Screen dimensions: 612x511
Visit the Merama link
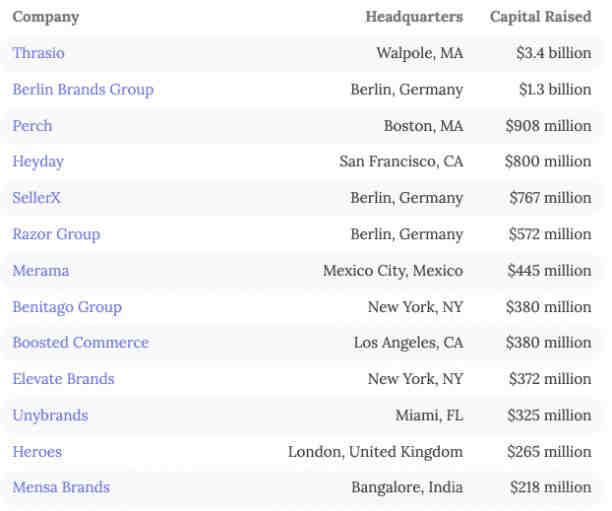41,271
